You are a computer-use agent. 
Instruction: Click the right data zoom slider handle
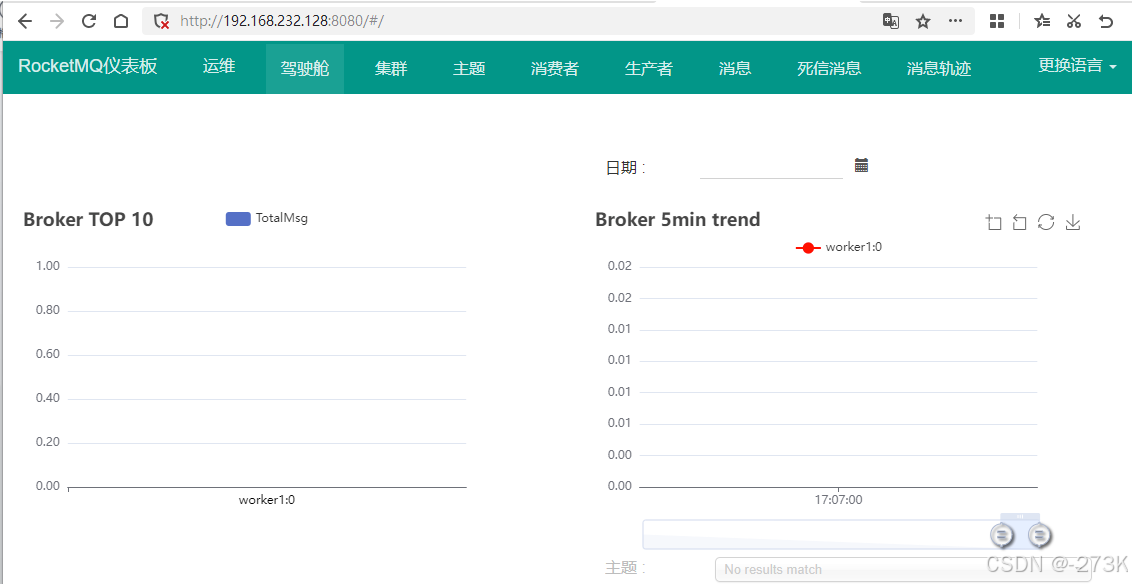tap(1040, 536)
